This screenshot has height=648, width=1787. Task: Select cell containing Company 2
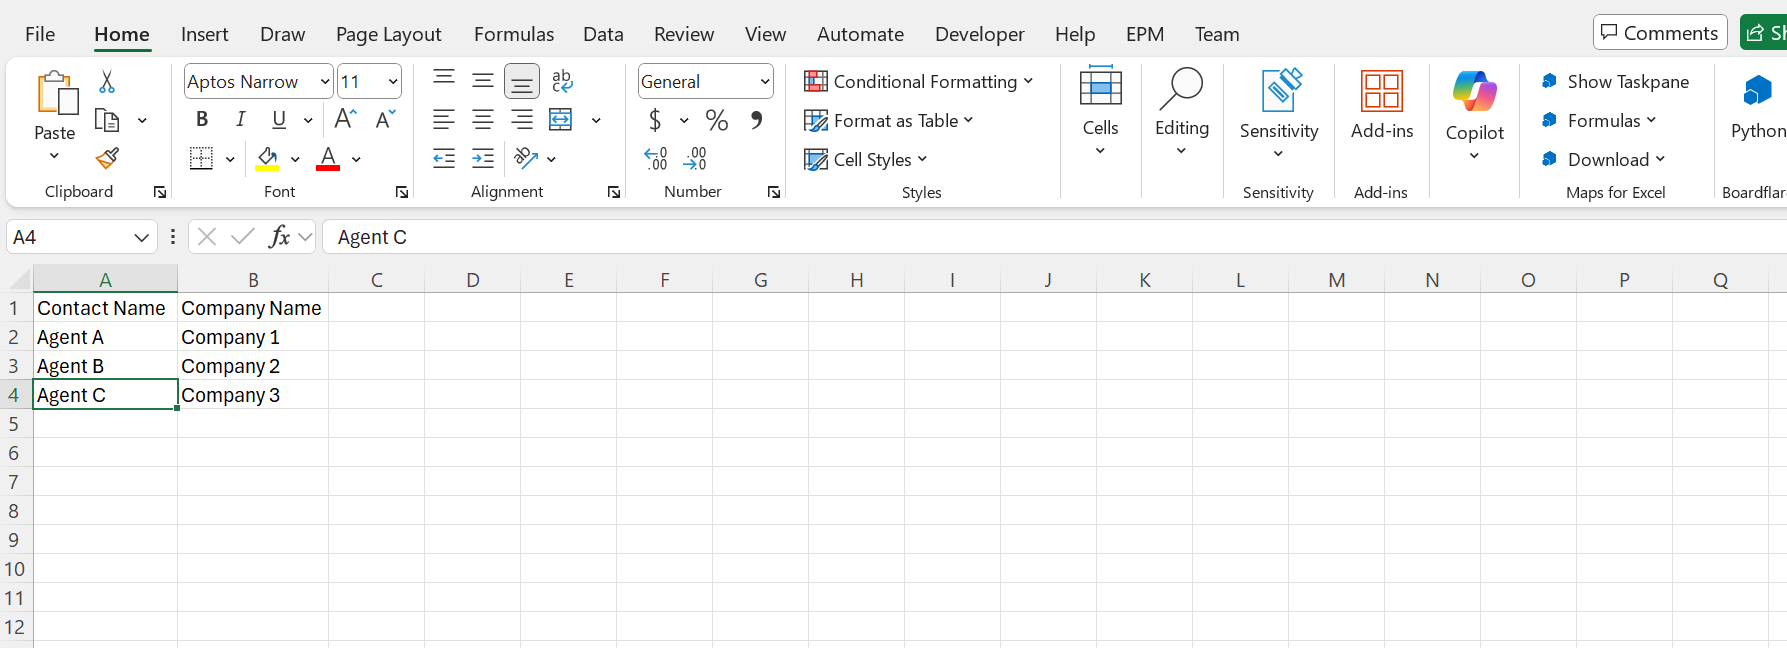[x=253, y=366]
